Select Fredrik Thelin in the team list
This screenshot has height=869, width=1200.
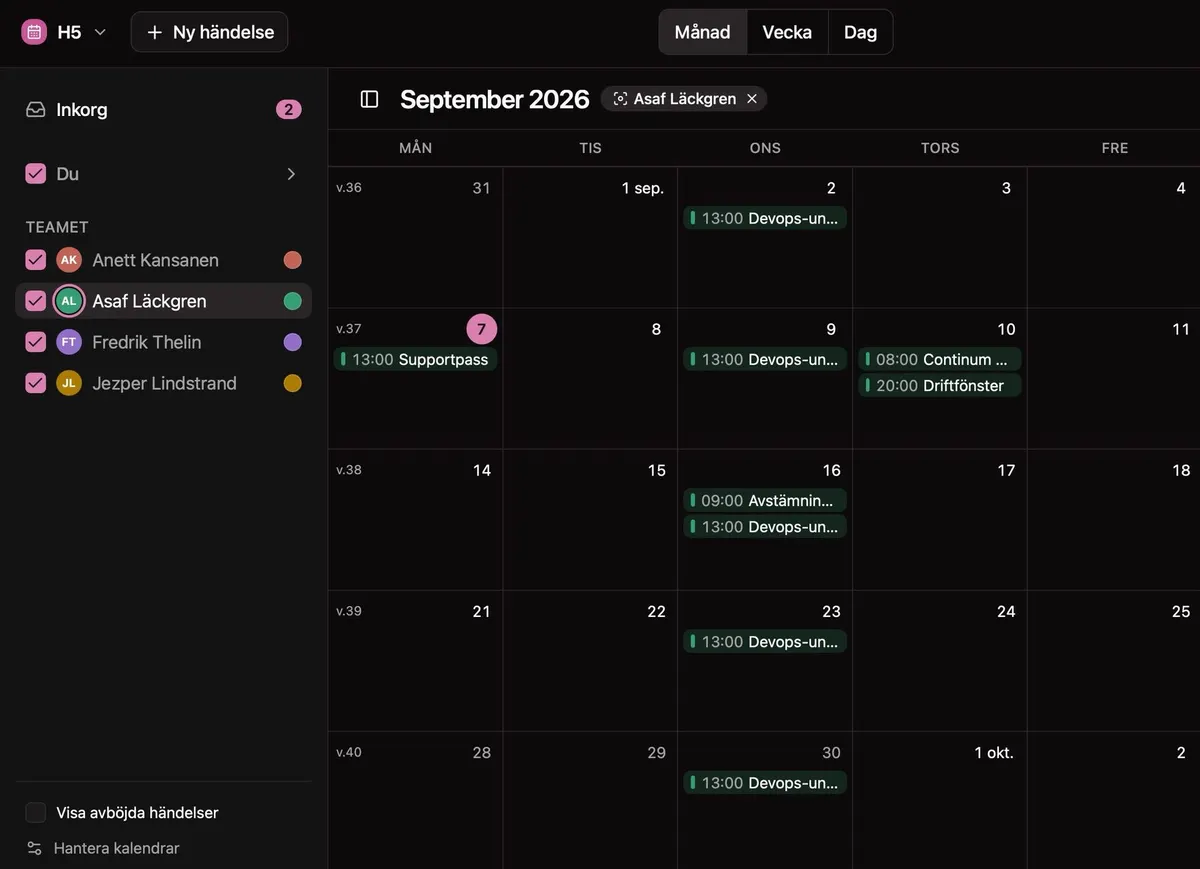(163, 342)
